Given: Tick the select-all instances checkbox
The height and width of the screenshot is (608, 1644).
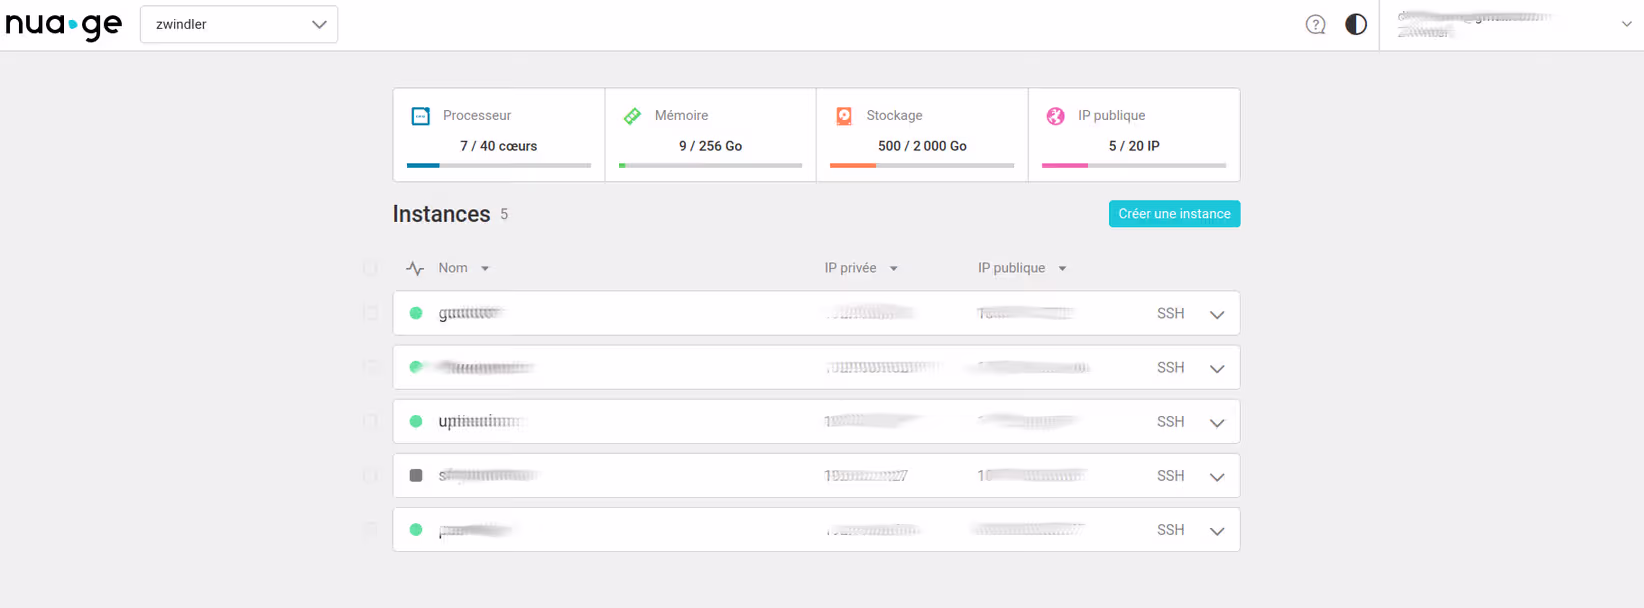Looking at the screenshot, I should coord(370,268).
